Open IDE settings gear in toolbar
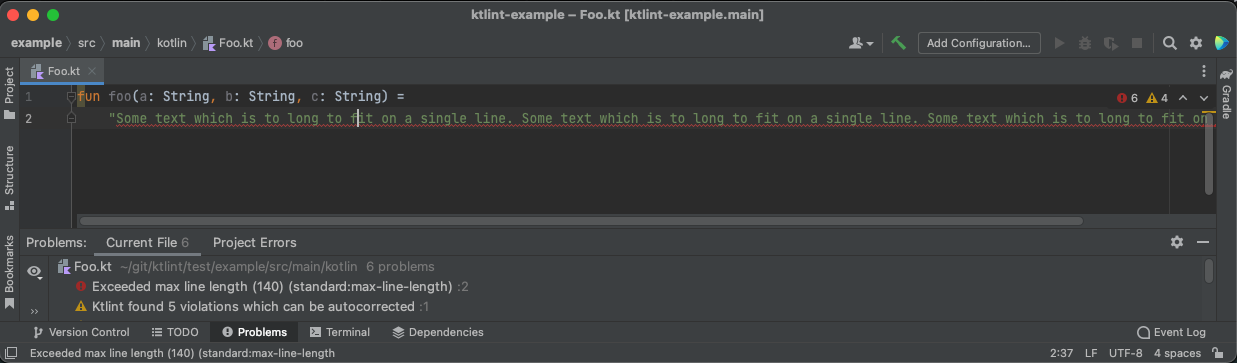Screen dimensions: 1237x363 coord(1195,43)
